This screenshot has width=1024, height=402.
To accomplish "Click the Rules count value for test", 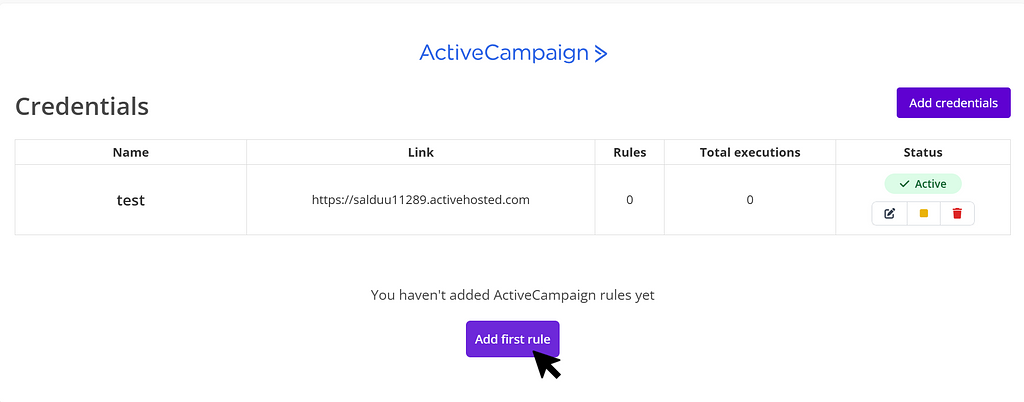I will click(629, 200).
